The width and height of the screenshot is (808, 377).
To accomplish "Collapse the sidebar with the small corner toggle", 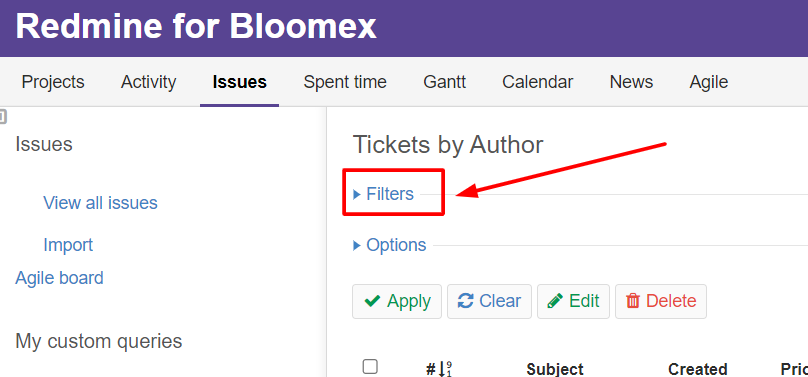I will click(3, 117).
